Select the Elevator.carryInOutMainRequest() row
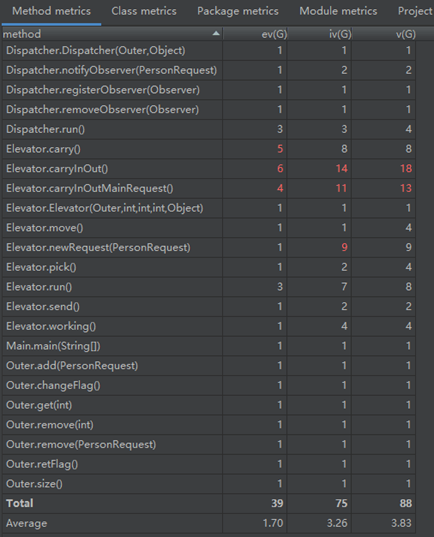Viewport: 434px width, 537px height. [x=209, y=188]
